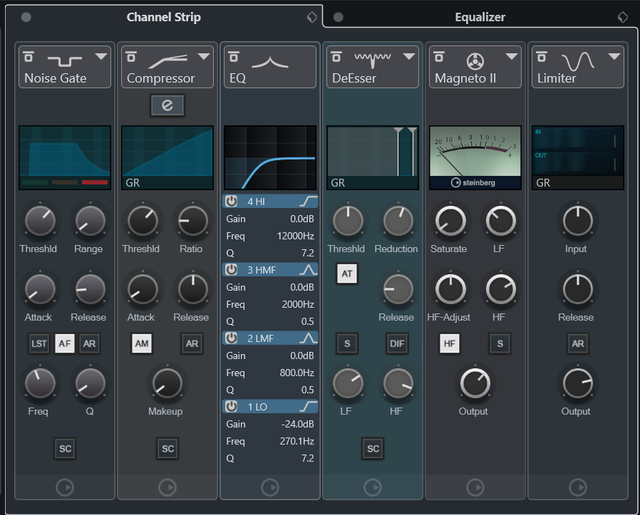Viewport: 640px width, 515px height.
Task: Click the DeEsser waveform icon
Action: pos(372,60)
